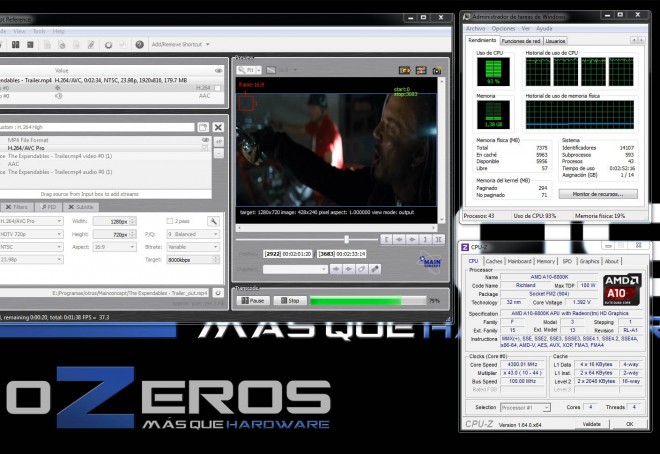Toggle the H.264/AVC Pro row checkbox
The height and width of the screenshot is (454, 660).
205,148
